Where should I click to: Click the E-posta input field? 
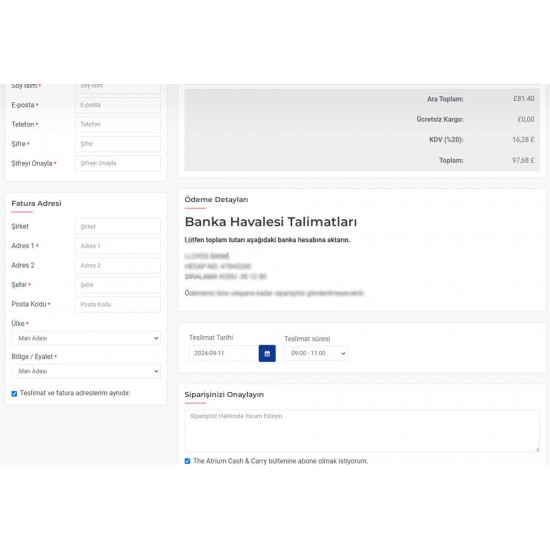click(x=118, y=105)
